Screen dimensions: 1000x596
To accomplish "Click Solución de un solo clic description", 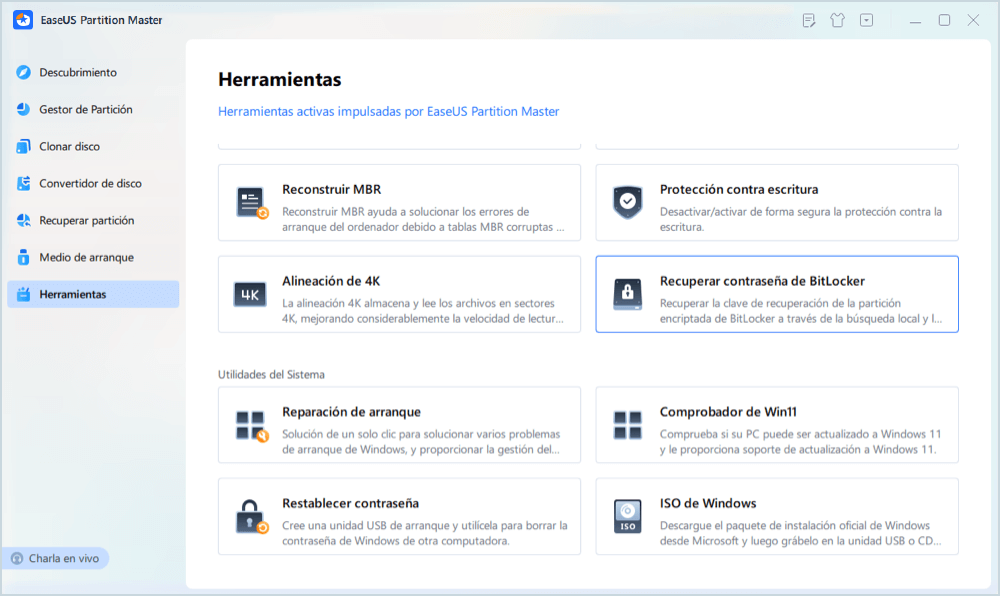I will [421, 442].
